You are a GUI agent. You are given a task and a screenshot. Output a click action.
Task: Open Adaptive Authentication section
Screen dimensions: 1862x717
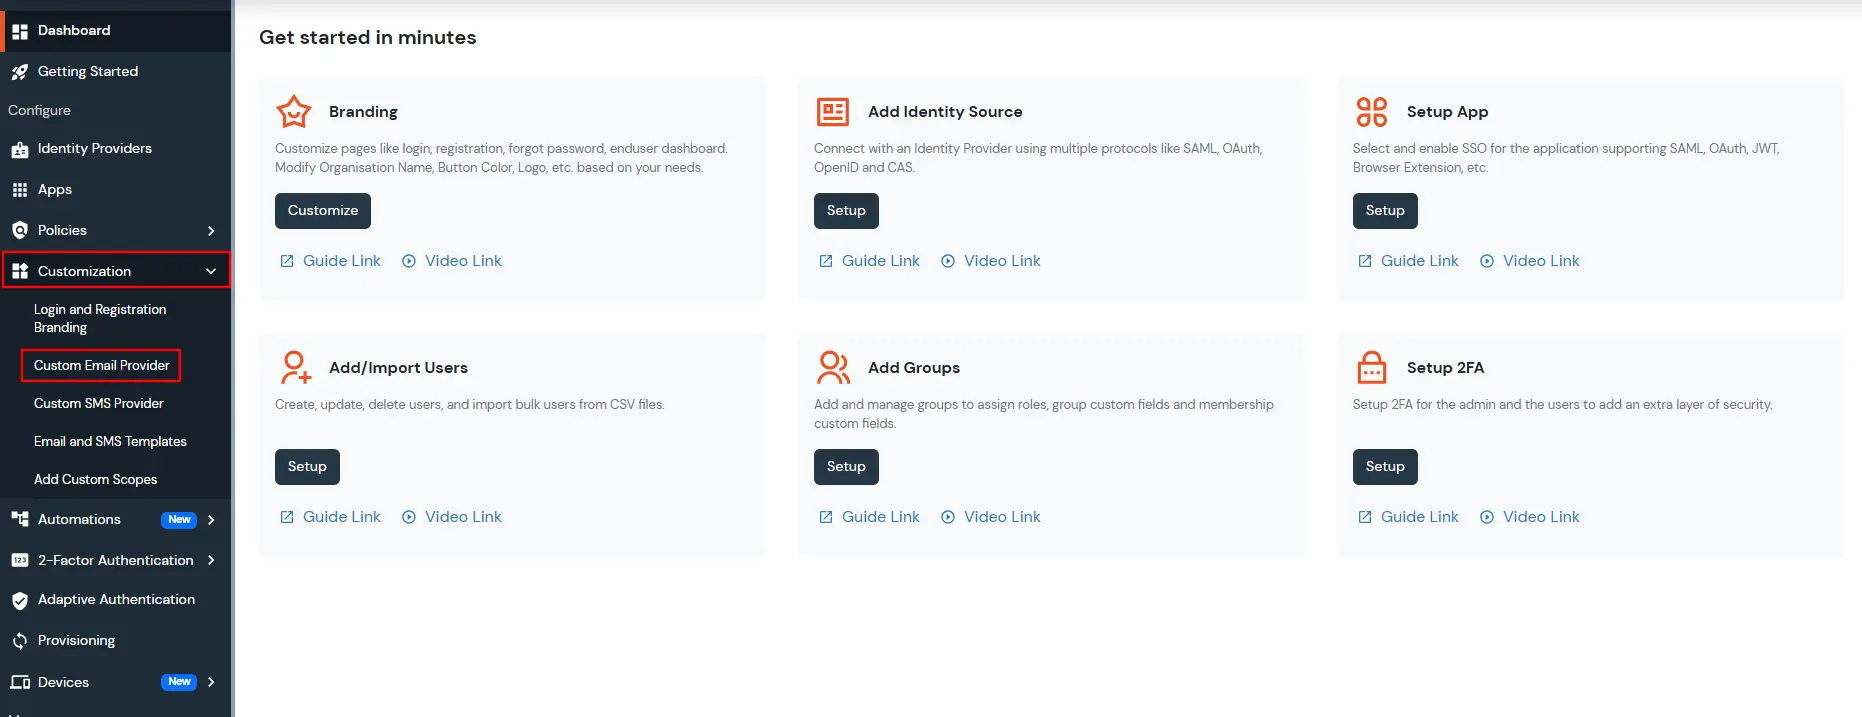[x=116, y=600]
